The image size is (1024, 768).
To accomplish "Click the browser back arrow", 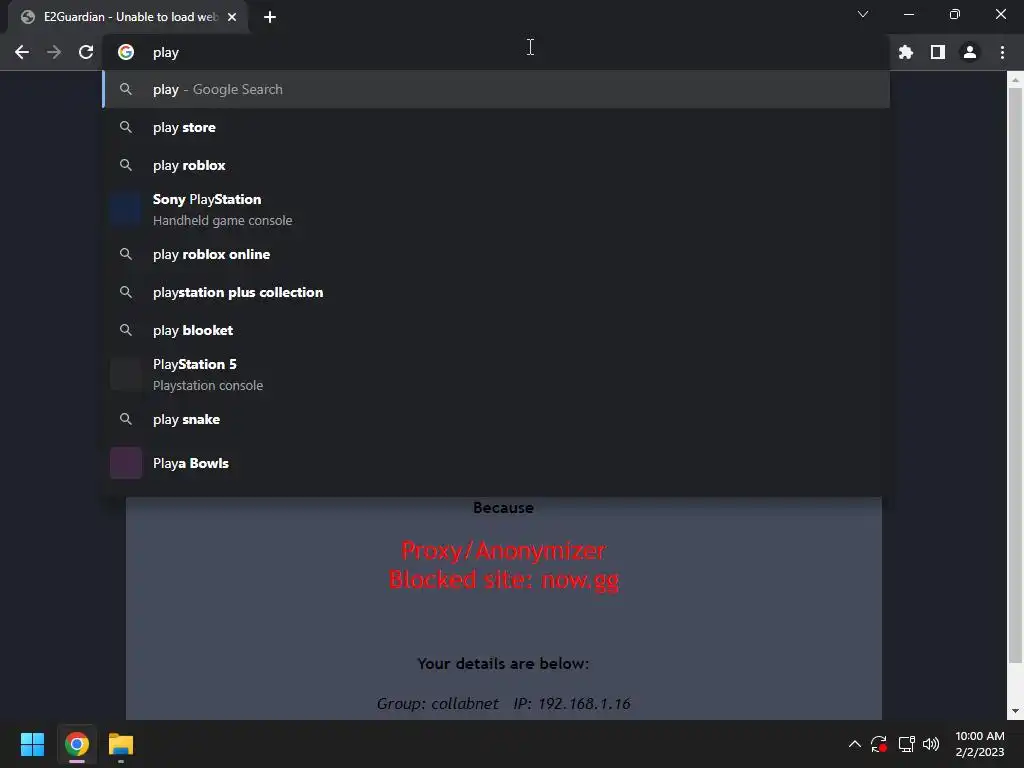I will coord(22,52).
